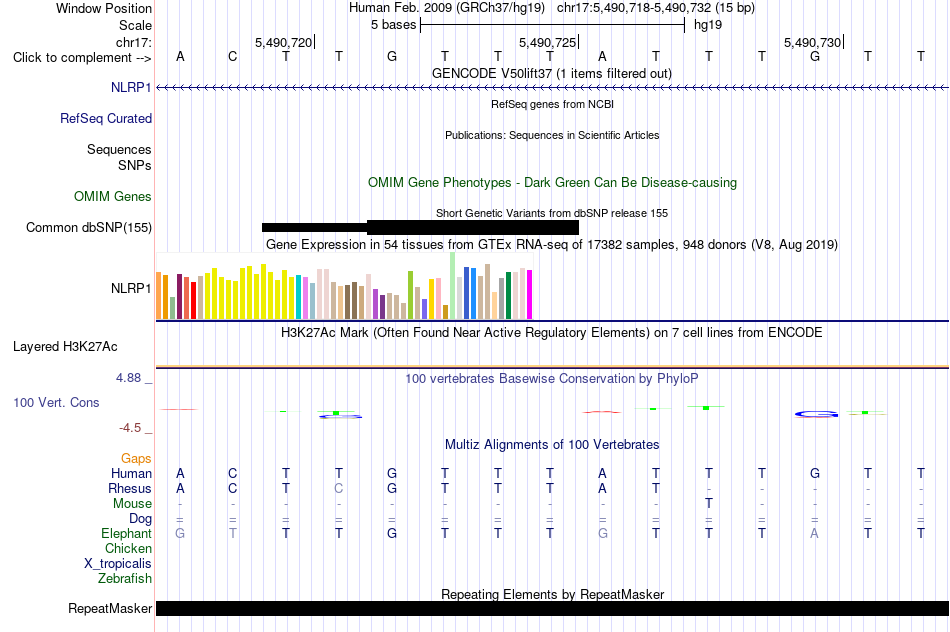
Task: Click the NLRP1 label beside GTEx chart
Action: tap(131, 288)
